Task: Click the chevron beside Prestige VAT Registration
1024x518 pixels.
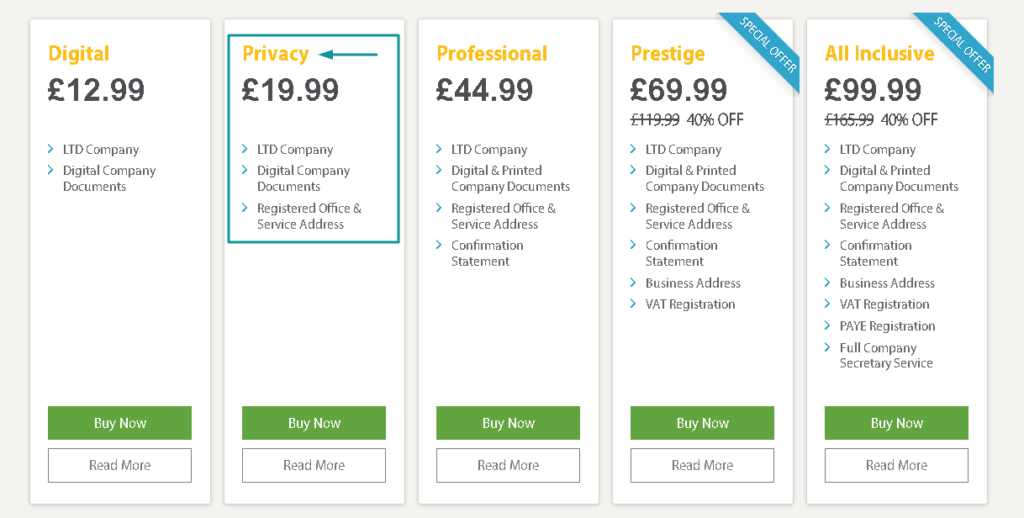Action: [x=634, y=304]
